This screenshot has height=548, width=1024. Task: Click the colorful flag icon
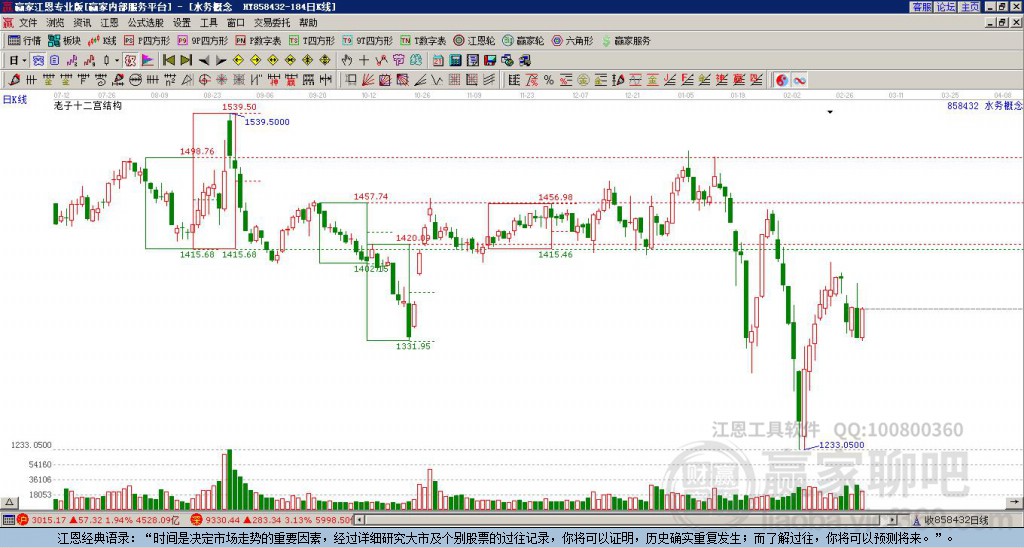coord(148,60)
